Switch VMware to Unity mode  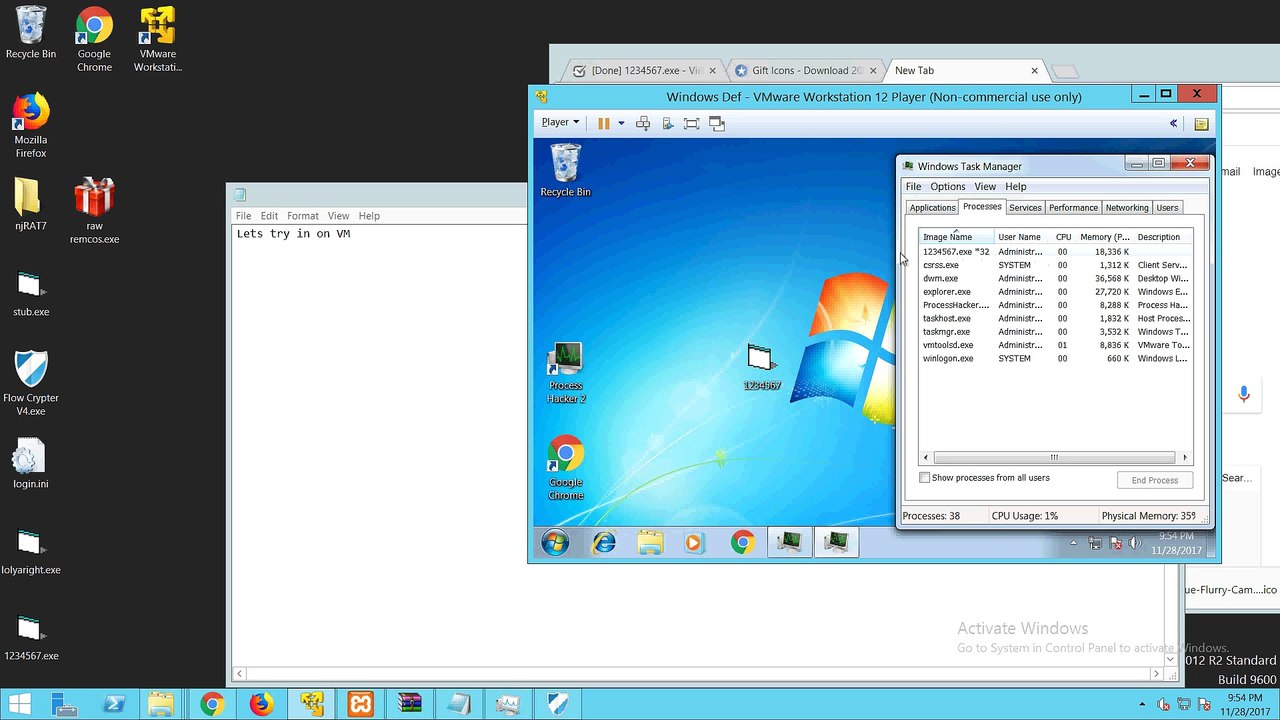click(716, 123)
